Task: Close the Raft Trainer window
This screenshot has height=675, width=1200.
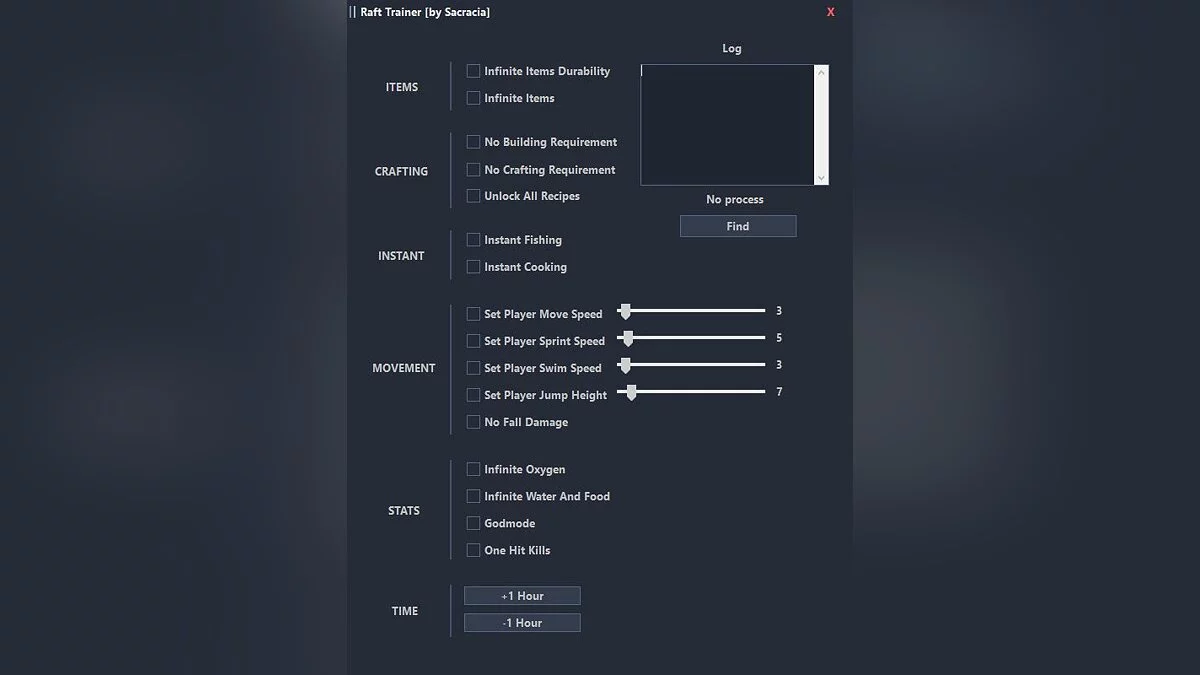Action: coord(830,12)
